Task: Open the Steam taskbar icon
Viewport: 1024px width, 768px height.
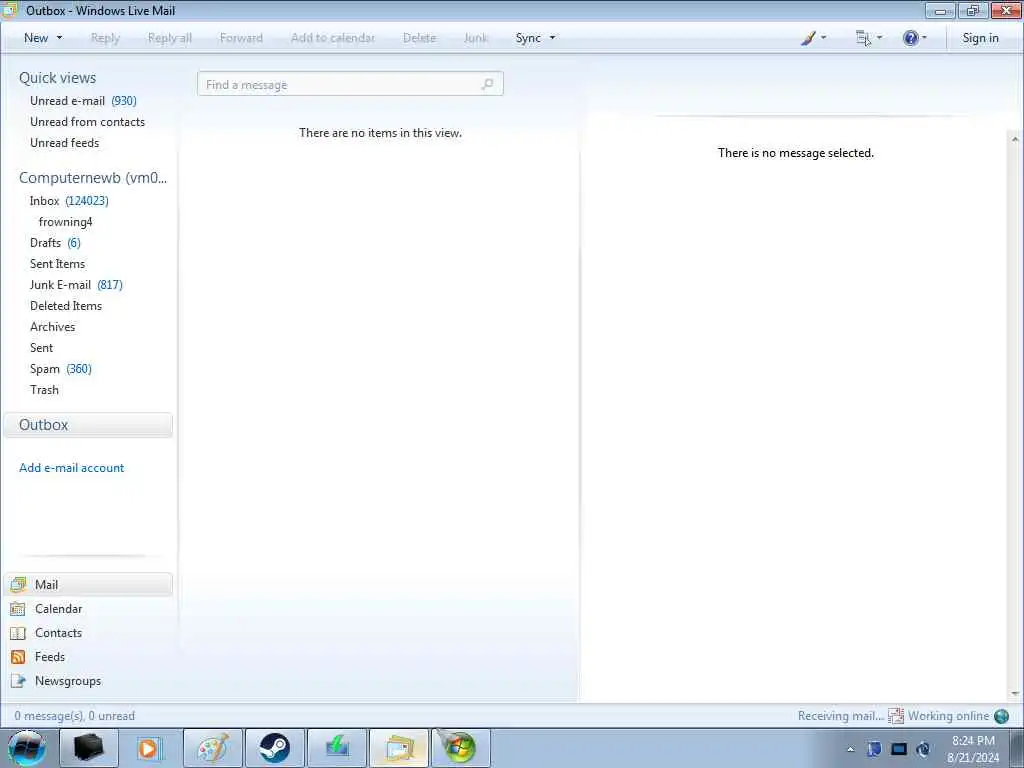Action: [x=274, y=748]
